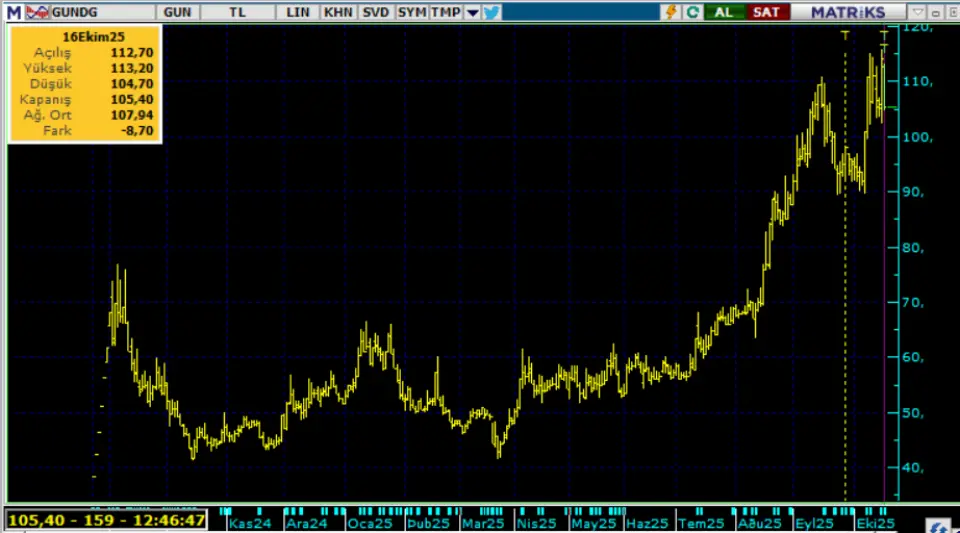Open the Twitter bird icon
This screenshot has width=960, height=533.
[491, 12]
